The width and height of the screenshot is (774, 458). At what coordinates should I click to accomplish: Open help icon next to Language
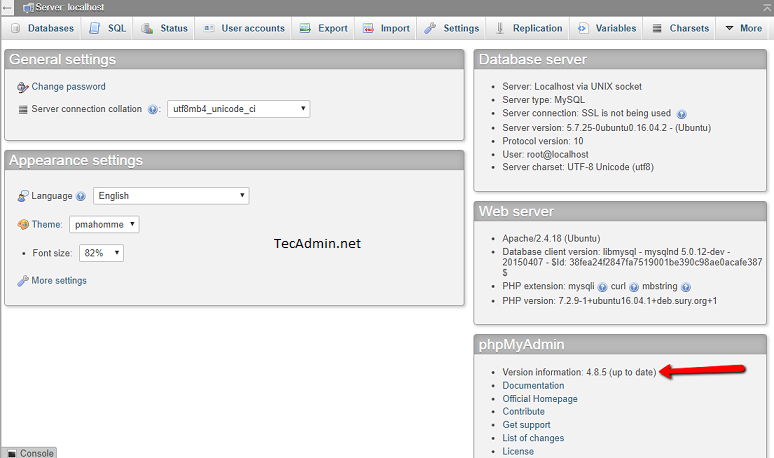click(x=80, y=196)
